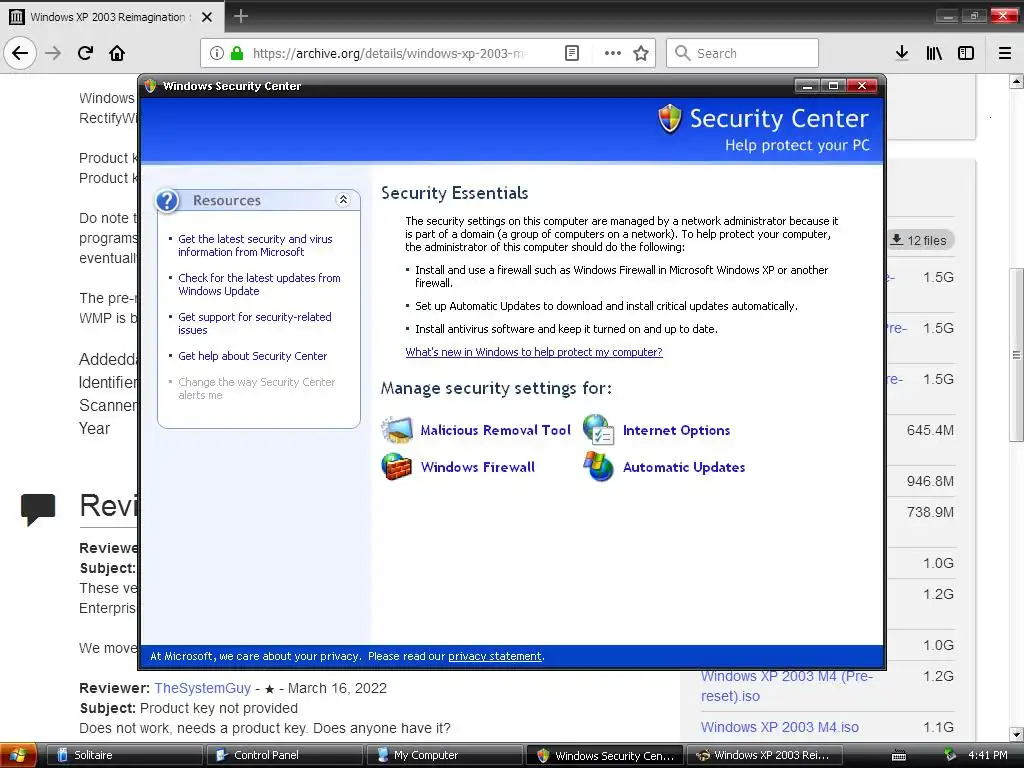Open 'What's new in Windows' link
The height and width of the screenshot is (768, 1024).
534,352
